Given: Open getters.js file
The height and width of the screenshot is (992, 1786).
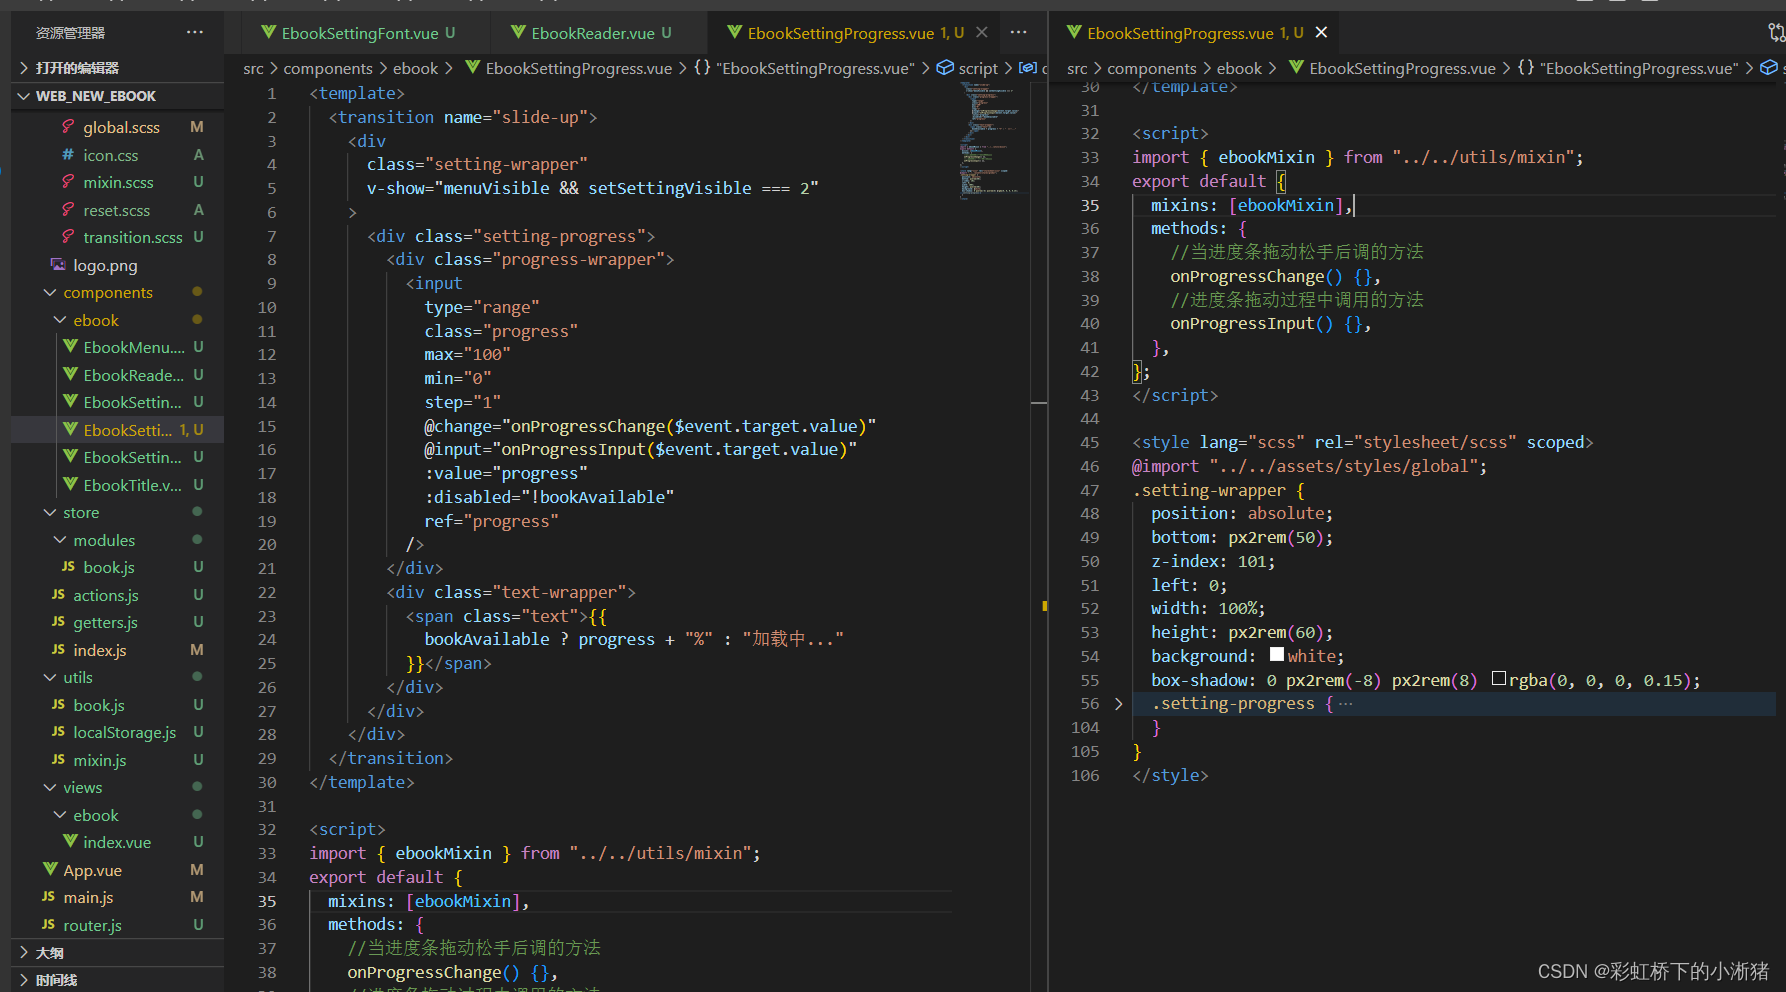Looking at the screenshot, I should pyautogui.click(x=105, y=622).
